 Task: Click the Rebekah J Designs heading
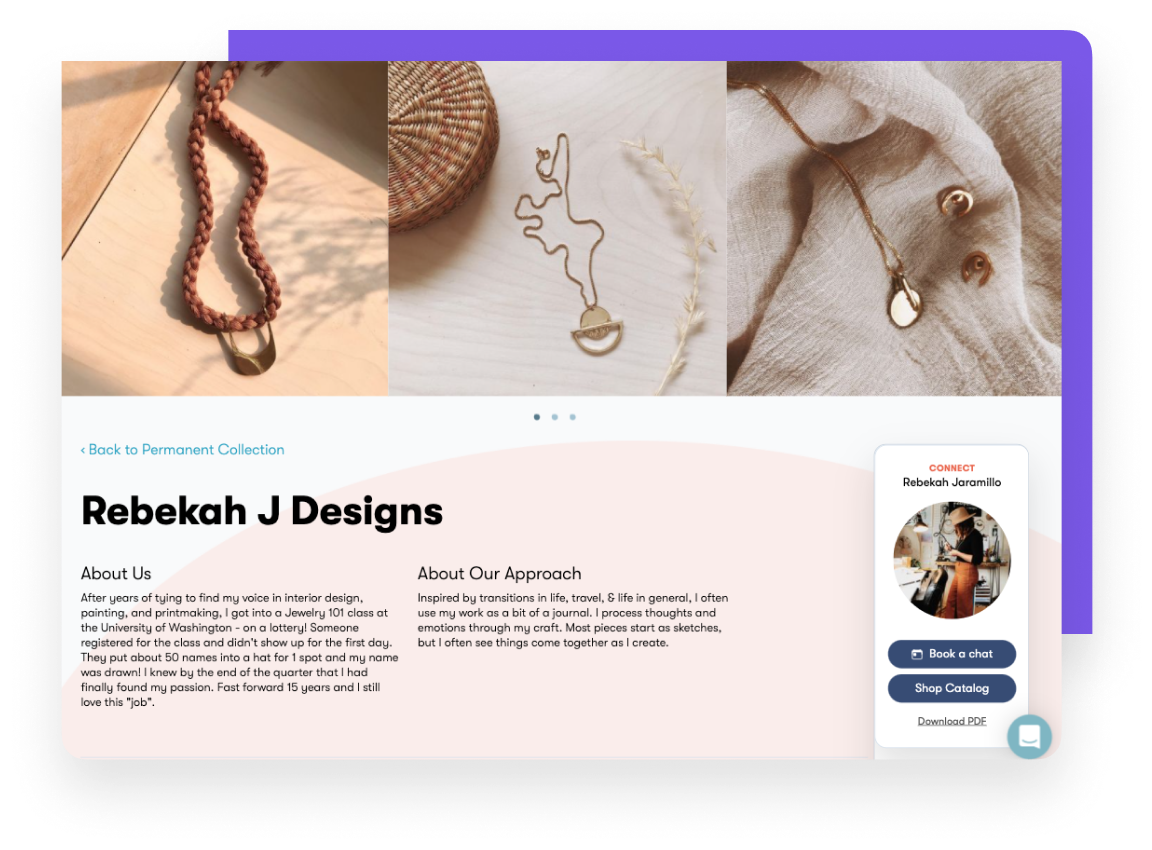point(262,511)
